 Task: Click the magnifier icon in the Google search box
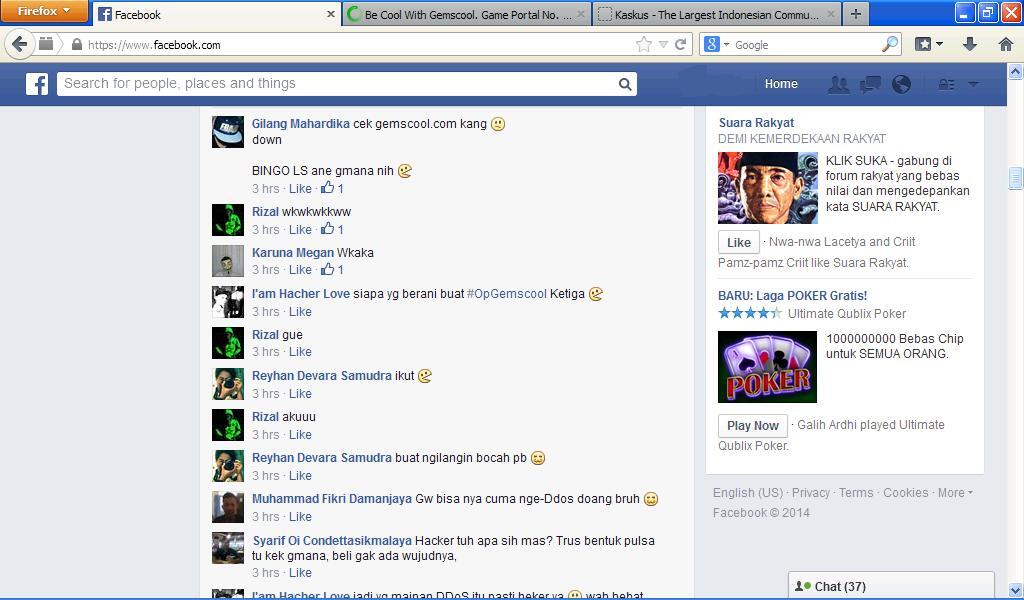click(889, 44)
